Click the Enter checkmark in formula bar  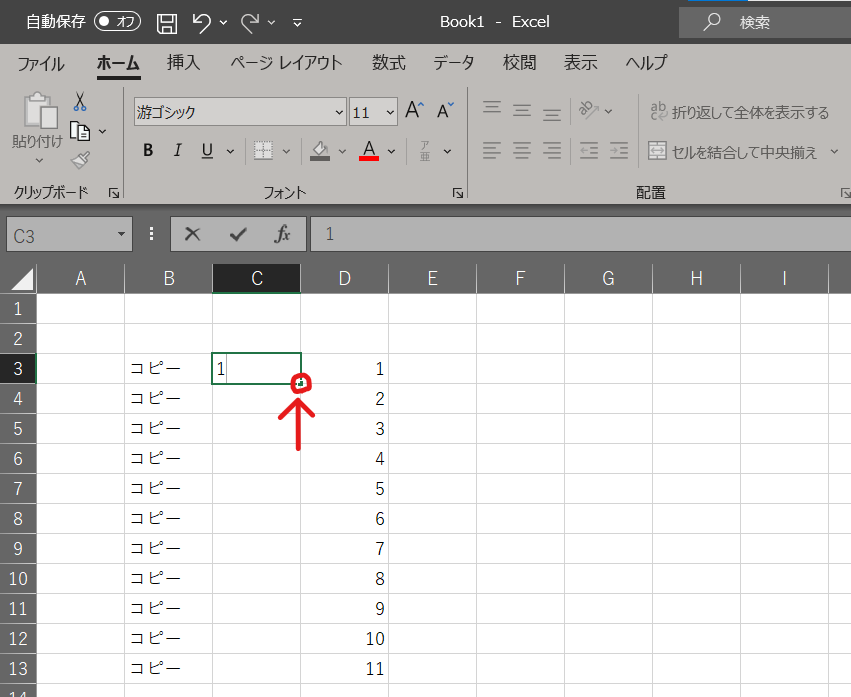[238, 235]
